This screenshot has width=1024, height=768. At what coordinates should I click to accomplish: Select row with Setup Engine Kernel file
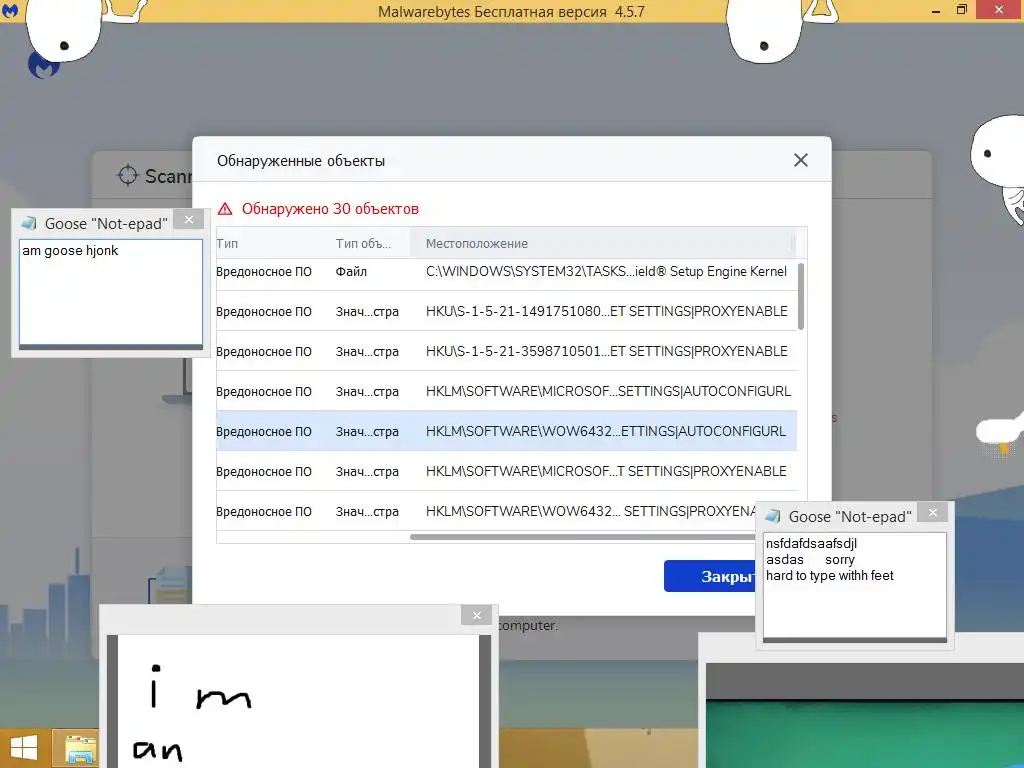point(506,272)
